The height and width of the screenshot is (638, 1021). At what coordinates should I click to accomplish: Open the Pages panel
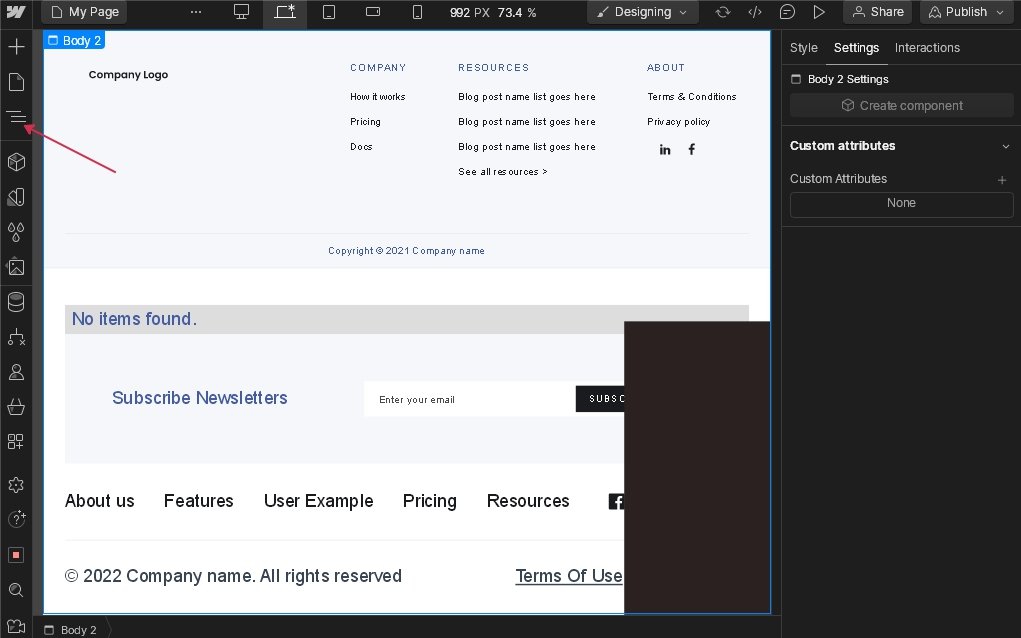pyautogui.click(x=16, y=82)
